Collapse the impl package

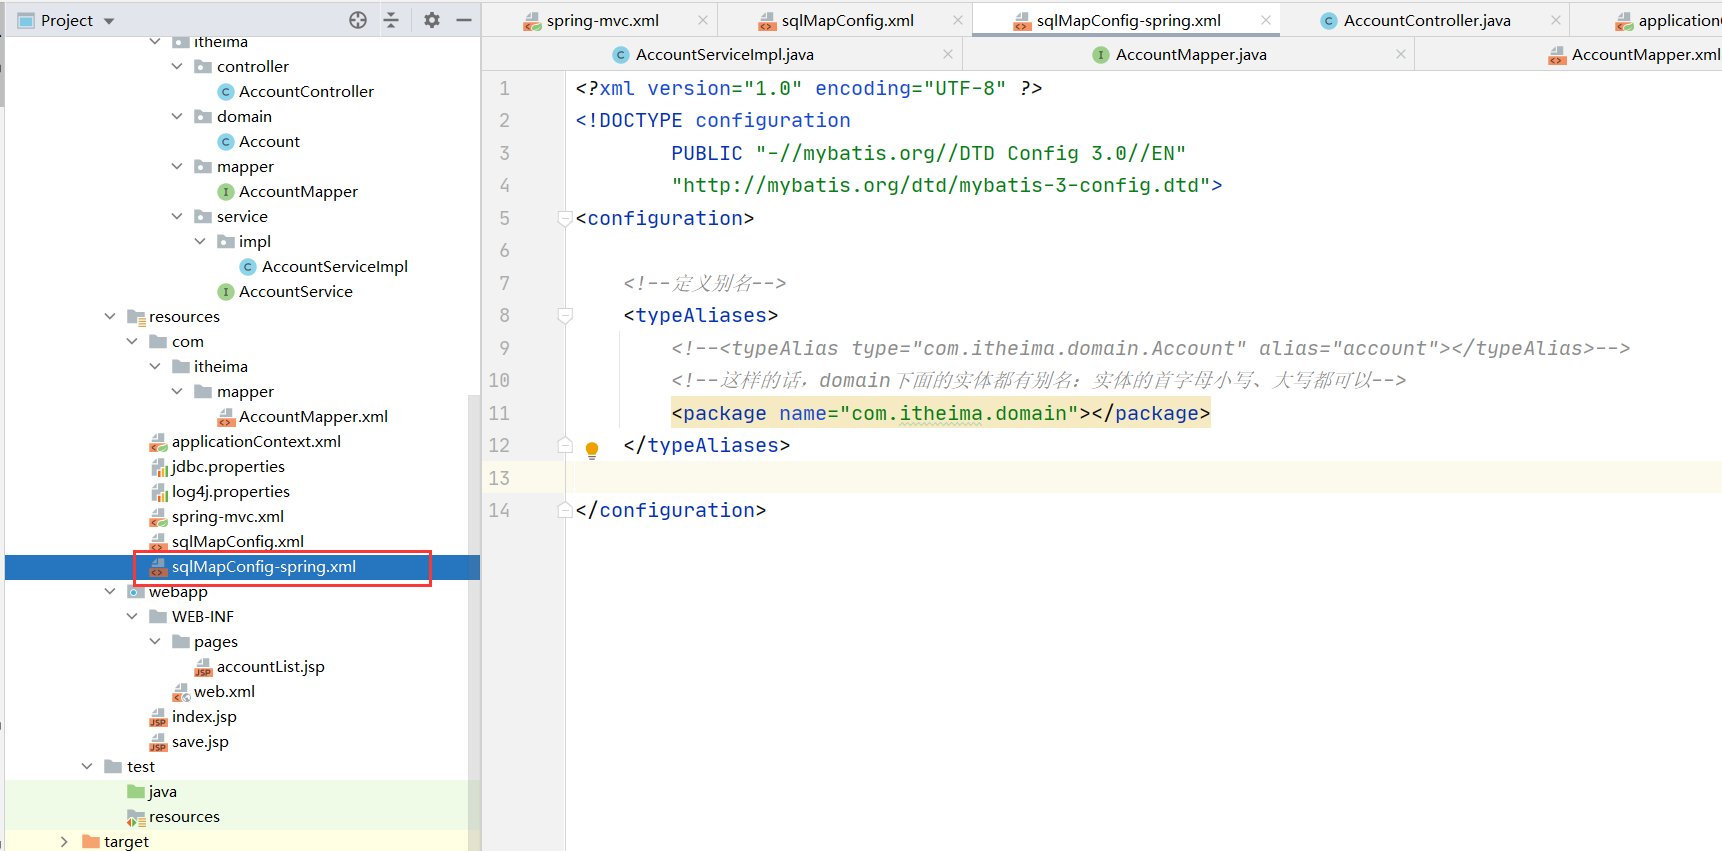pyautogui.click(x=200, y=241)
